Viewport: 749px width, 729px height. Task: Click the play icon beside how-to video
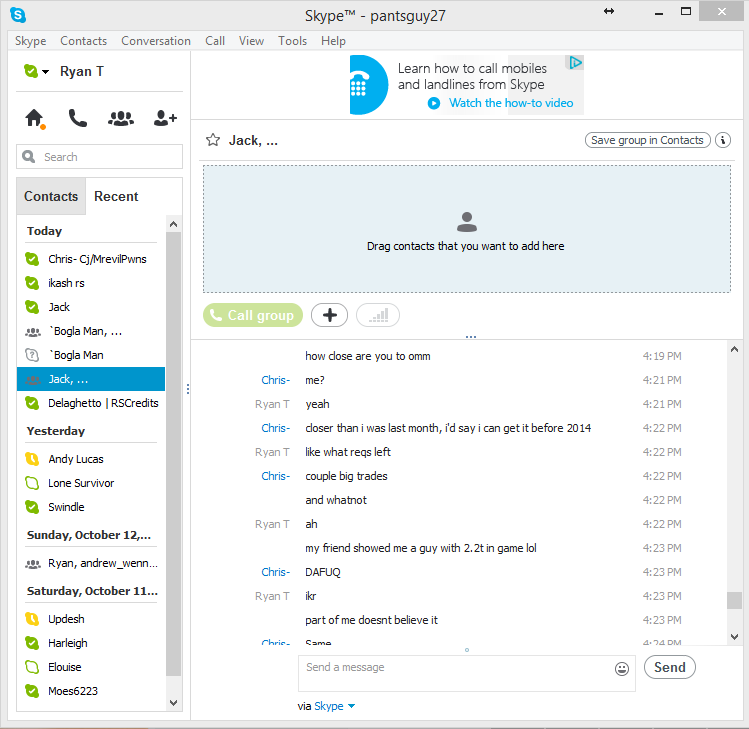tap(434, 103)
